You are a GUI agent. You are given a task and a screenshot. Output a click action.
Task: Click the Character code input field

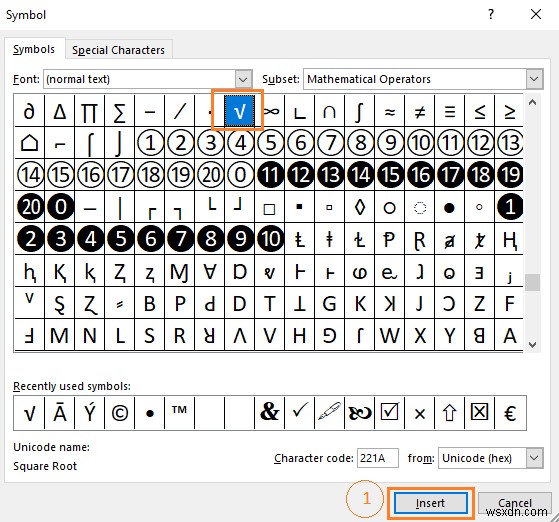pyautogui.click(x=378, y=458)
